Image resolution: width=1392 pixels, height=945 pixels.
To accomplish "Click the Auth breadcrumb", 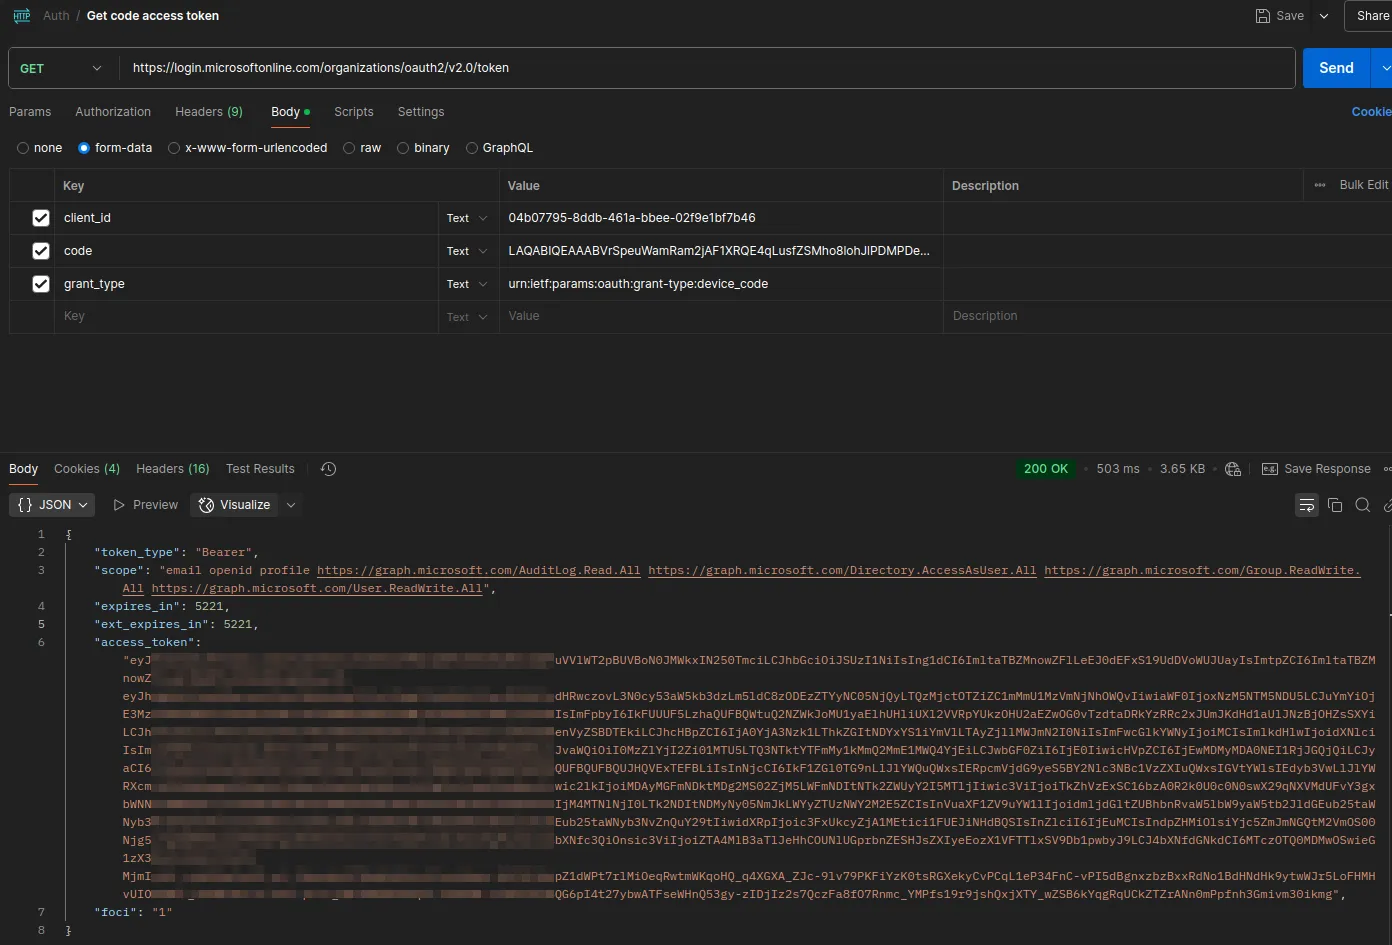I will point(56,16).
